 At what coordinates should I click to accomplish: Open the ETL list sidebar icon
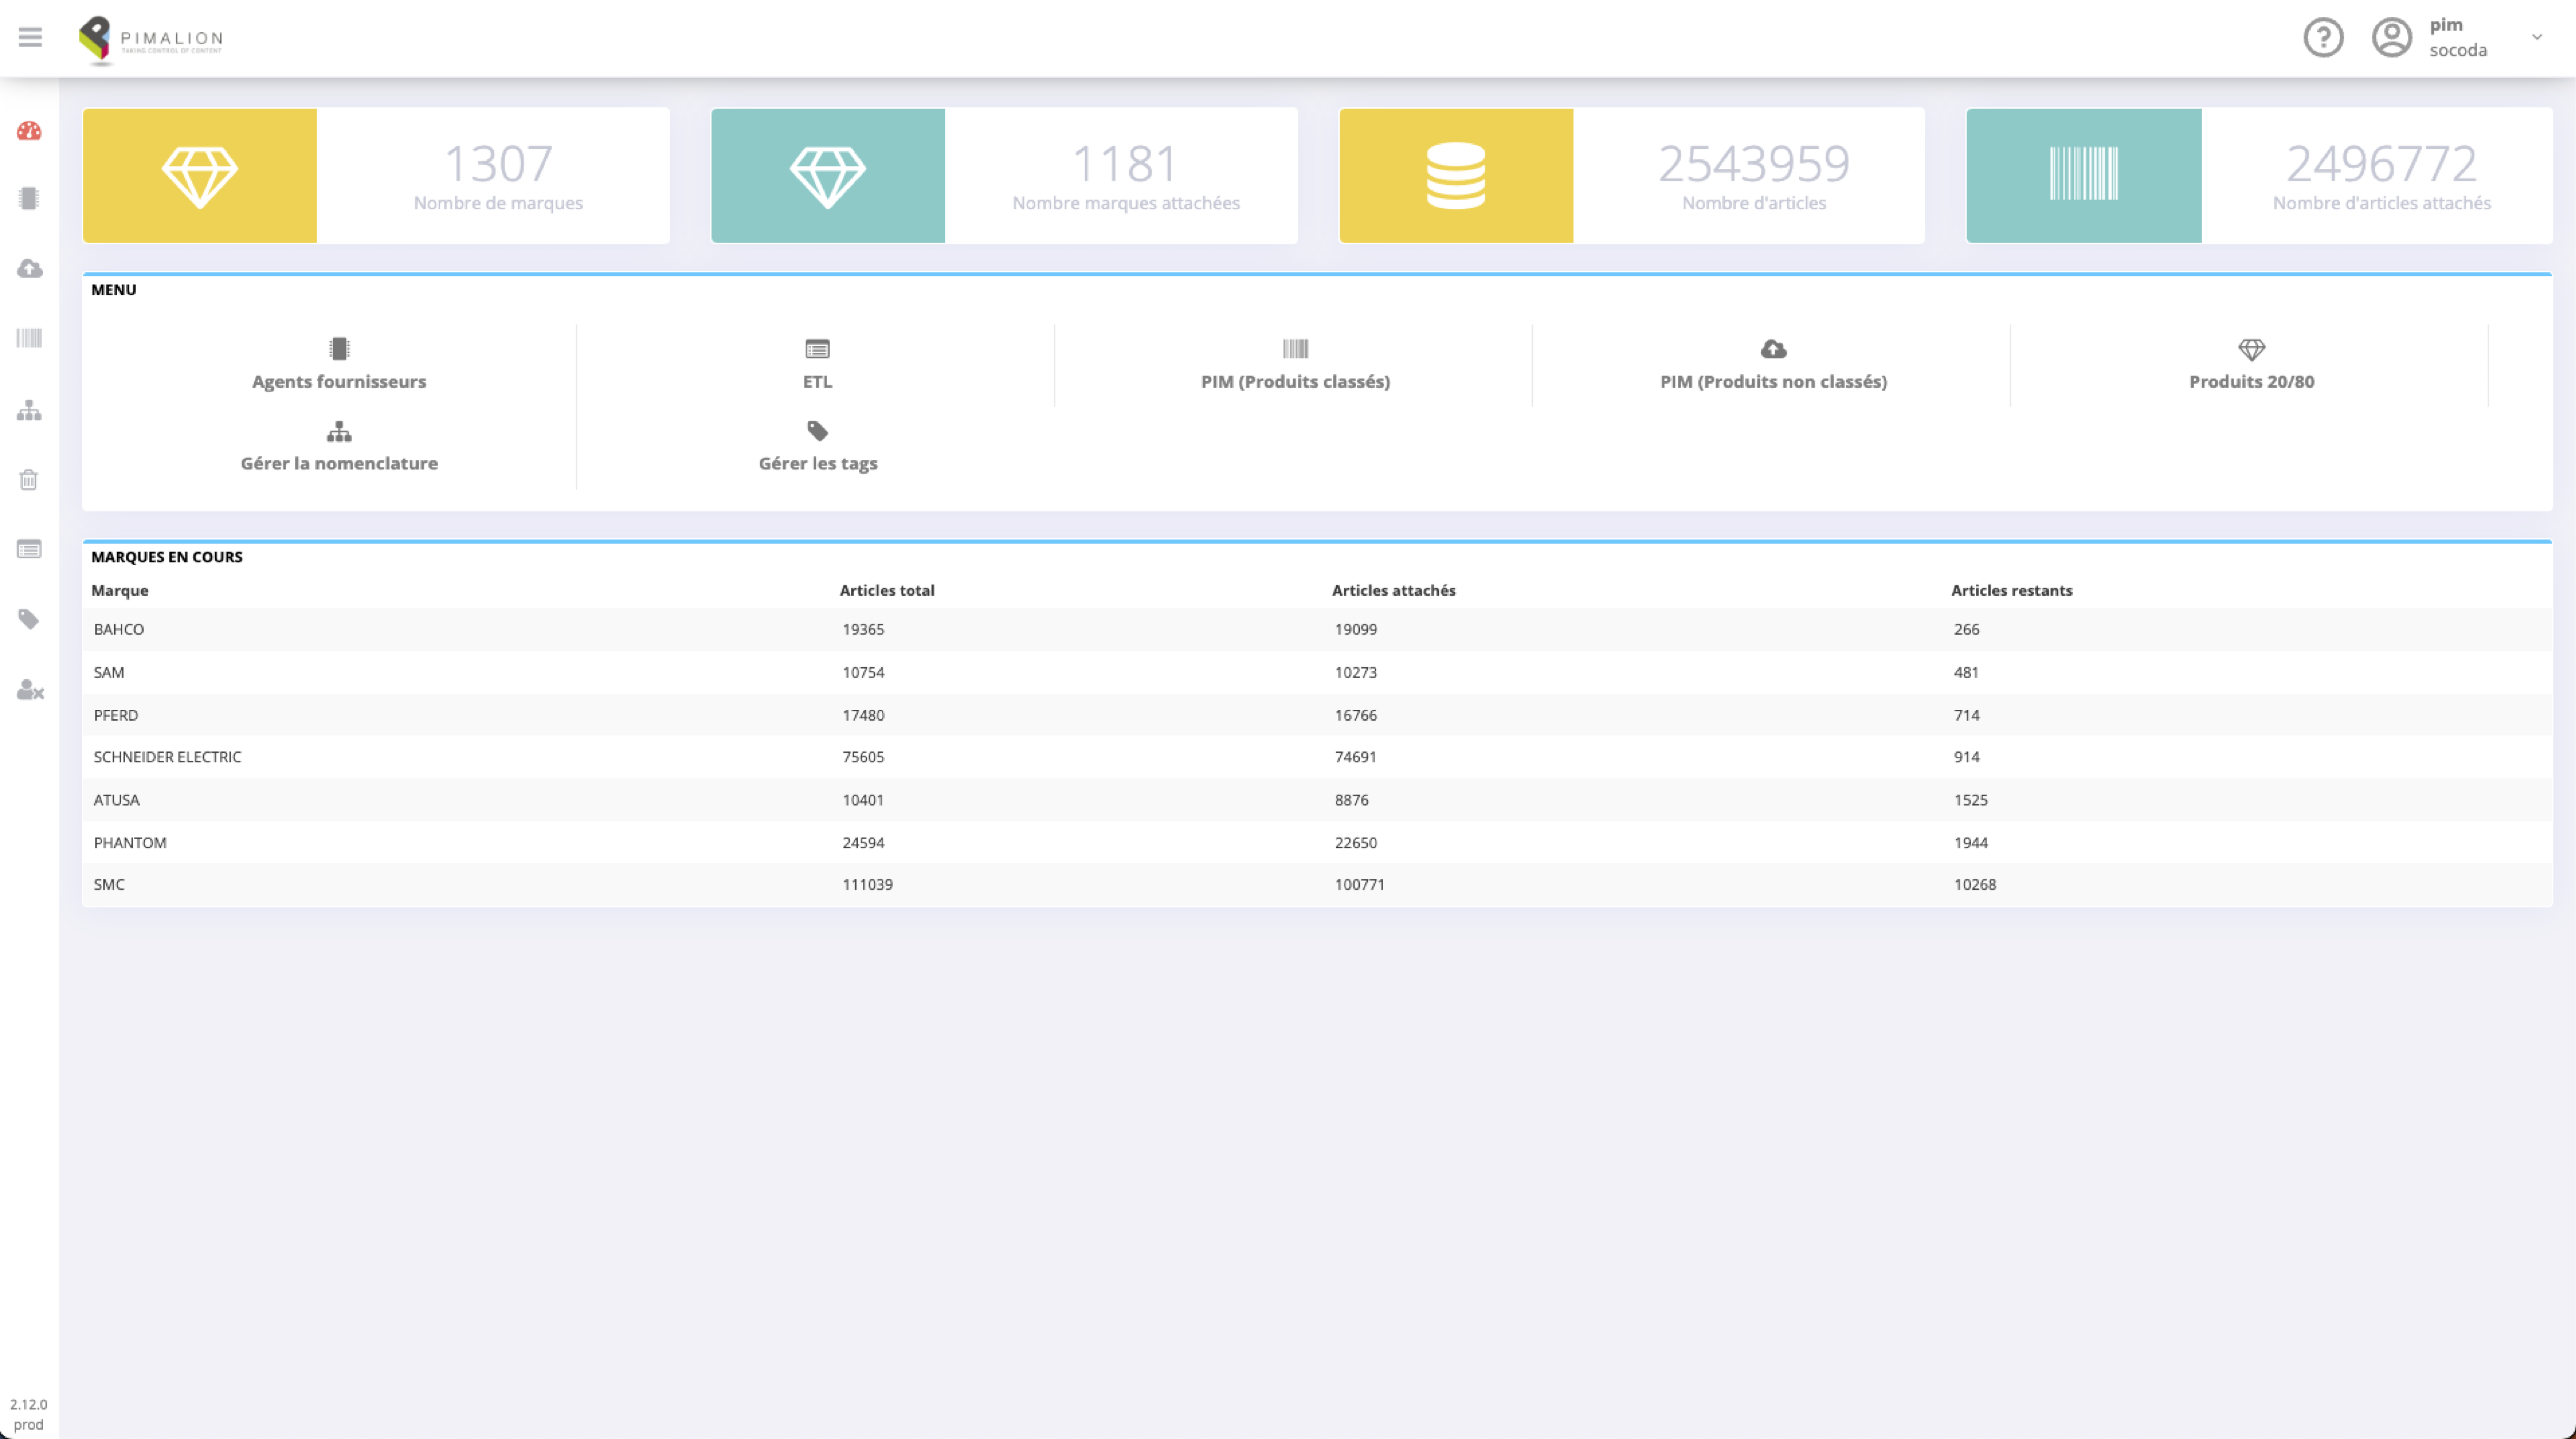click(29, 549)
